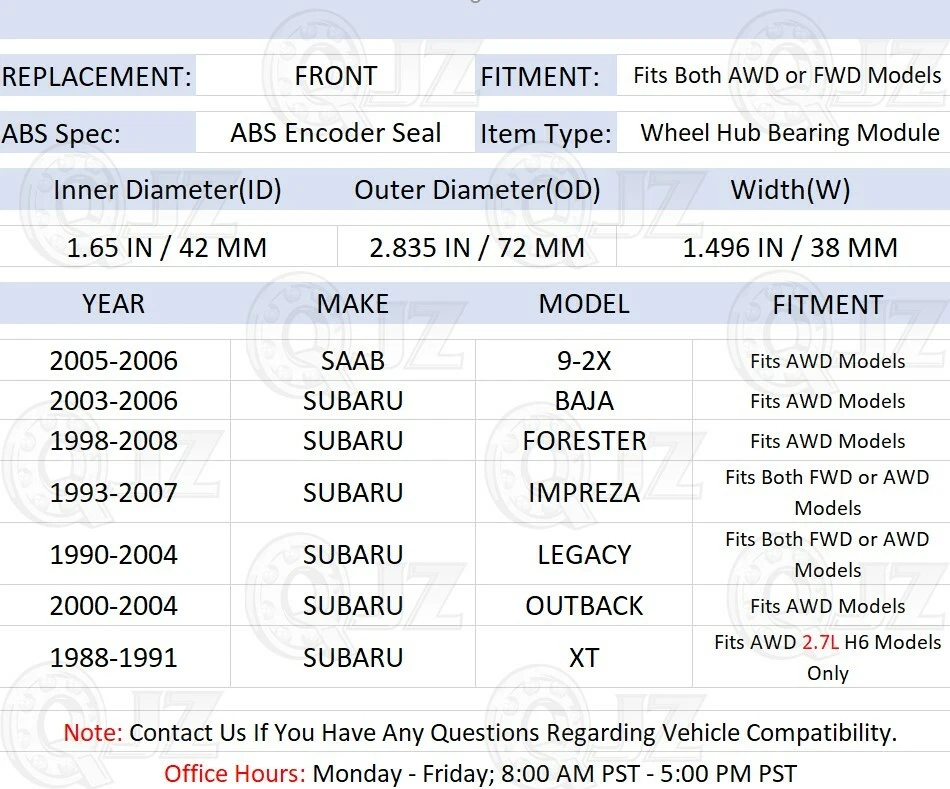Screen dimensions: 950x789
Task: Click the SAAB make cell
Action: (353, 361)
